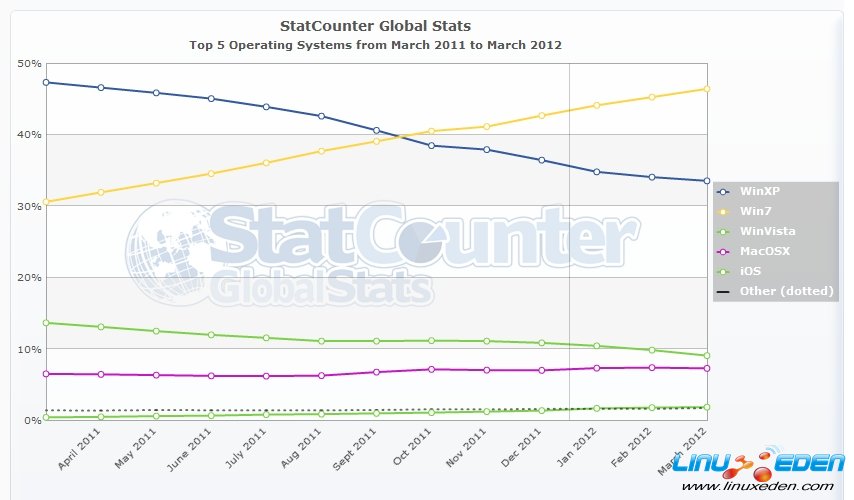
Task: Click the 50% y-axis label
Action: click(x=28, y=63)
